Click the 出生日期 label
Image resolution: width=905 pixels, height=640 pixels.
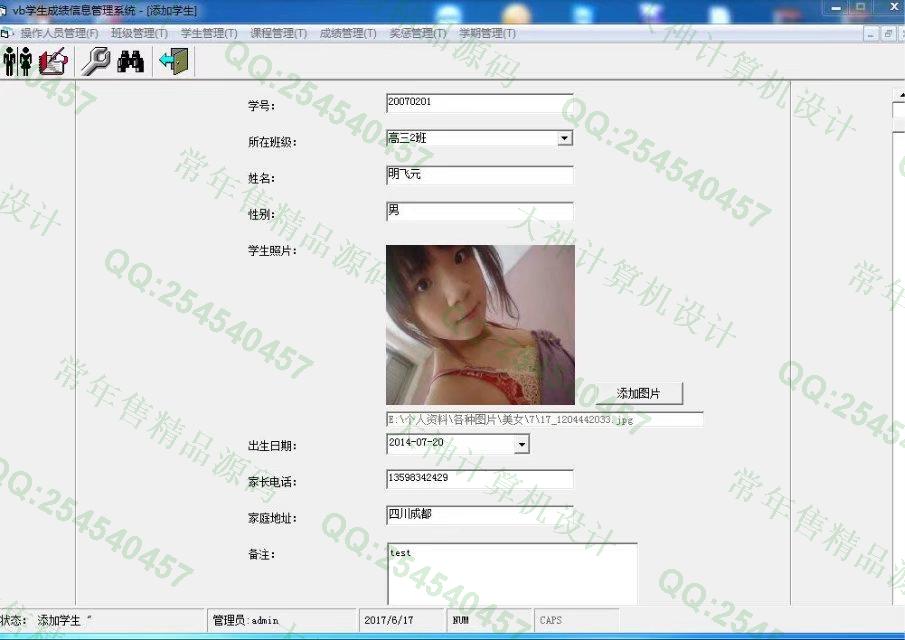(272, 446)
